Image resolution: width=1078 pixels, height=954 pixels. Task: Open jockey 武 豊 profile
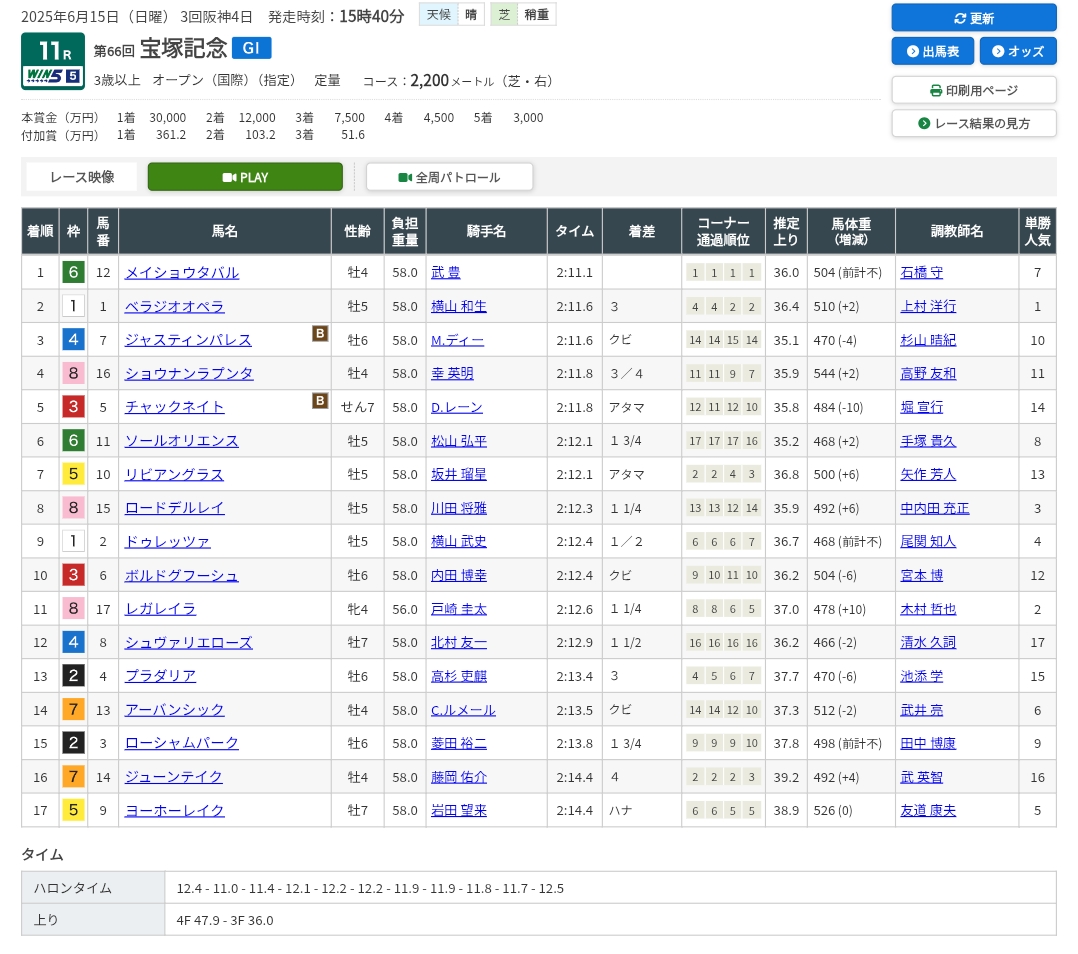click(446, 273)
